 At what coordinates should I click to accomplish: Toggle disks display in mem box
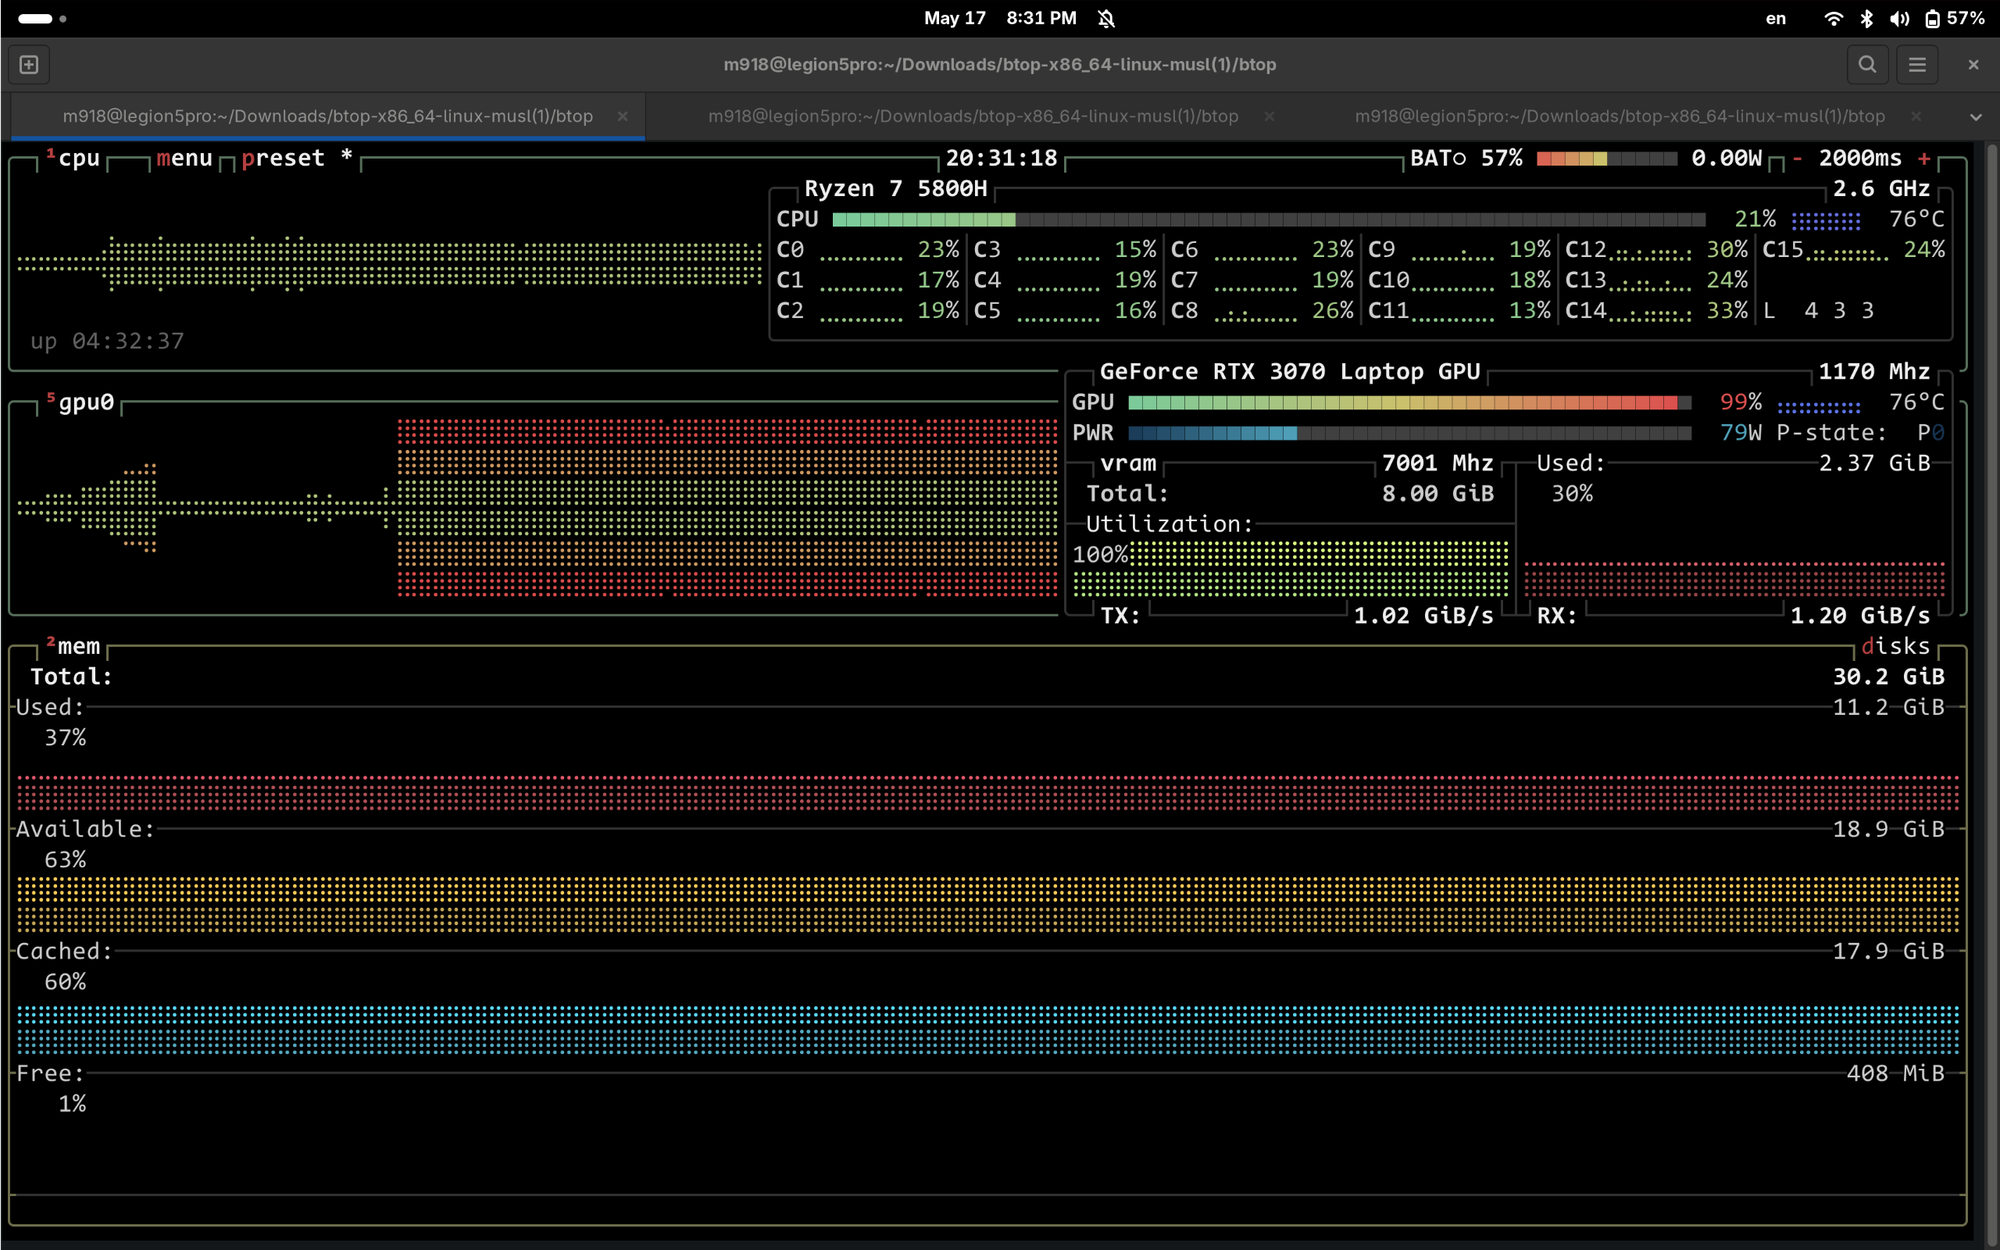coord(1896,647)
